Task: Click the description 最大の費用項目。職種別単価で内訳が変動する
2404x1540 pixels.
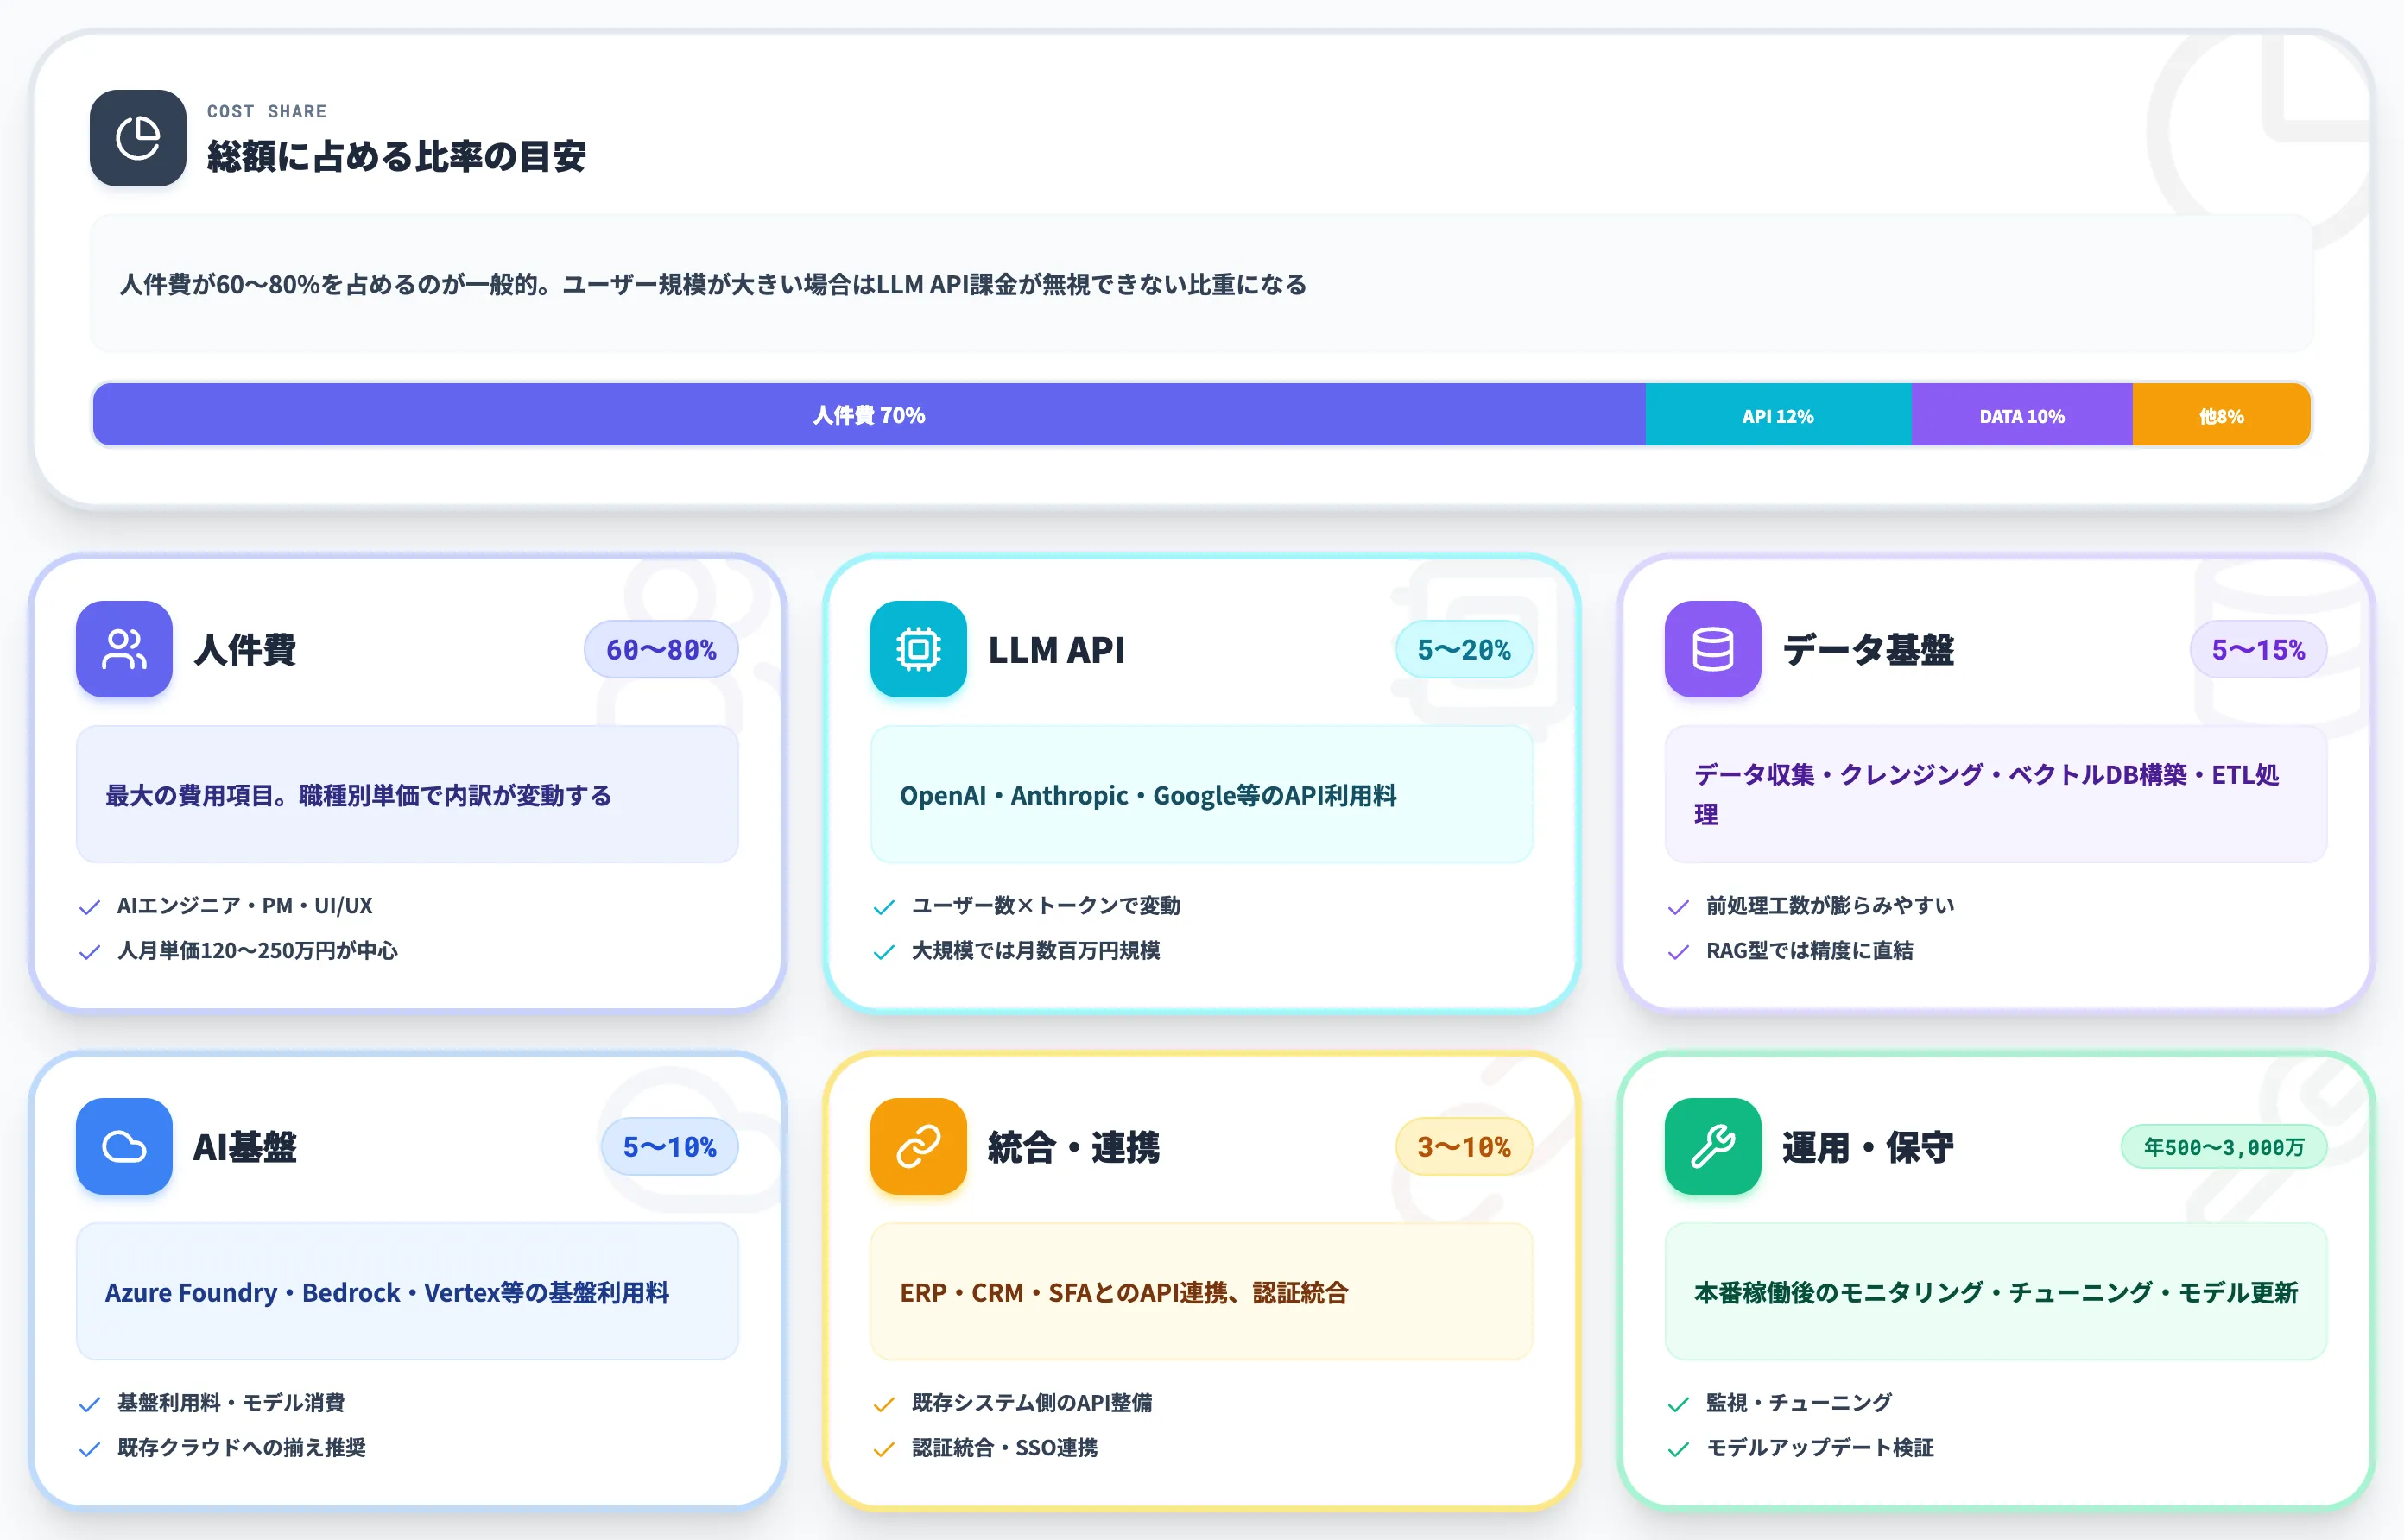Action: [x=359, y=796]
